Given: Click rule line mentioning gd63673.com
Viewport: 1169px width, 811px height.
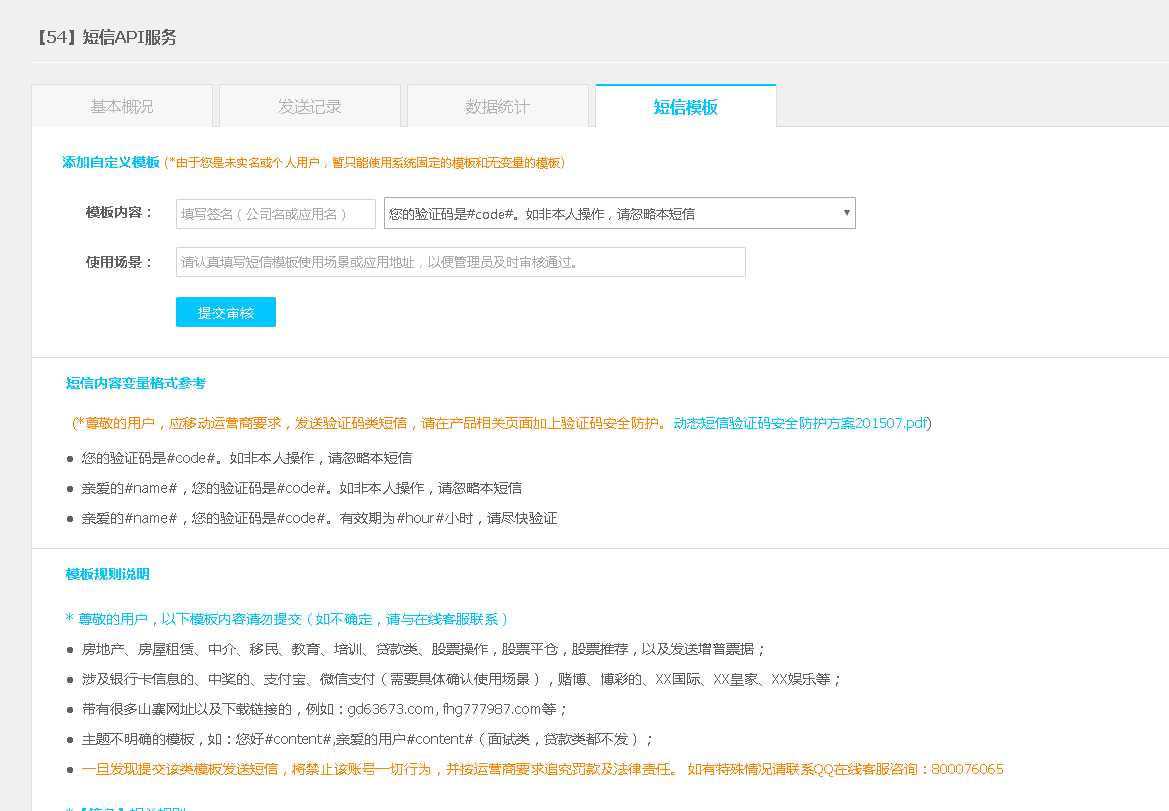Looking at the screenshot, I should (325, 709).
